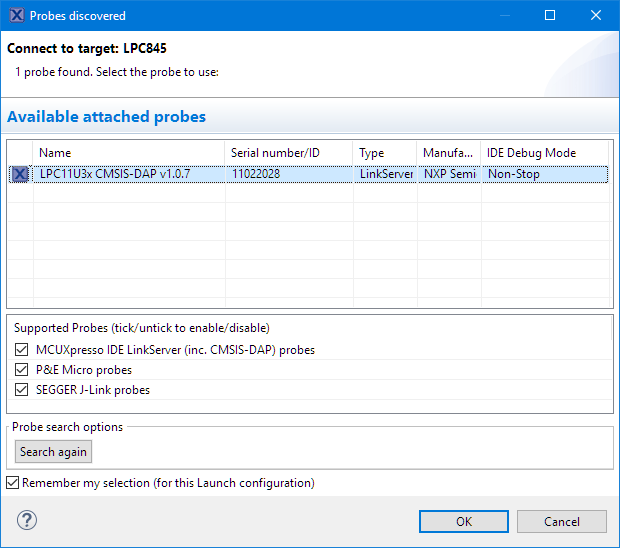Close the Probes discovered dialog

coord(596,16)
